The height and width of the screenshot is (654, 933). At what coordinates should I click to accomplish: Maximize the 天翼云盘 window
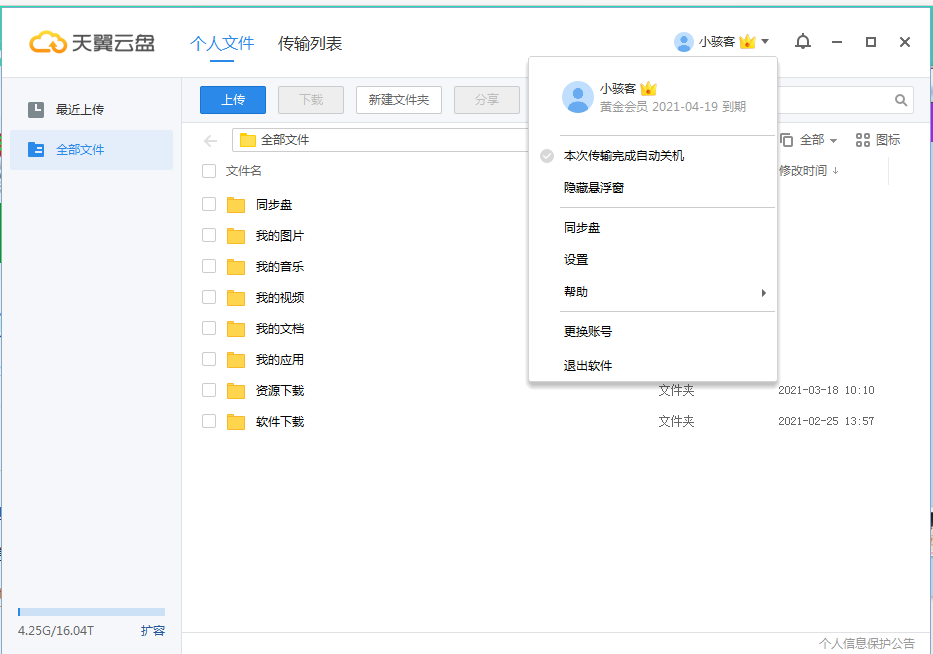tap(871, 42)
